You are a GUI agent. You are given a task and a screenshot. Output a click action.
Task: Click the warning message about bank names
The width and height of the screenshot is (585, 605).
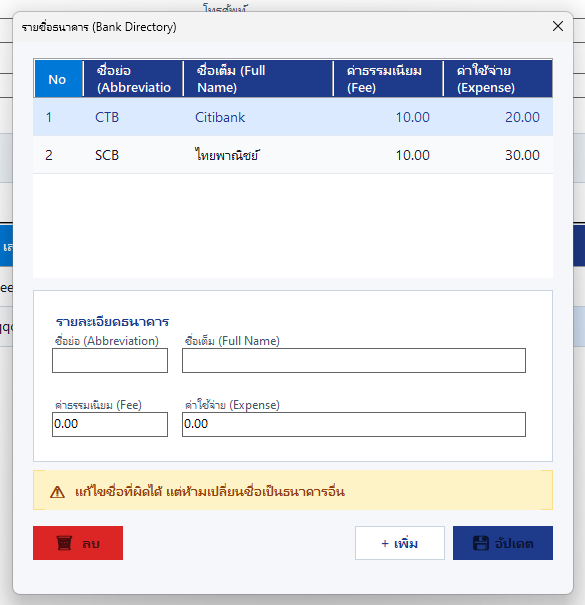[x=210, y=492]
